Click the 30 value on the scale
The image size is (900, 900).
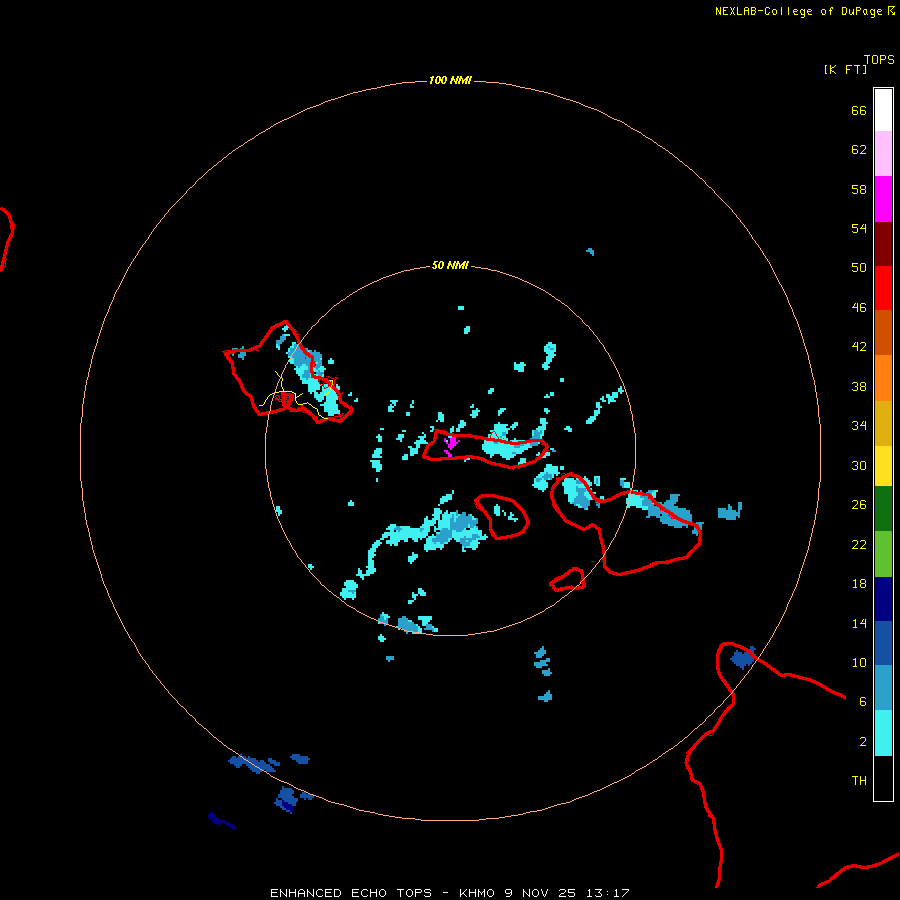point(859,465)
